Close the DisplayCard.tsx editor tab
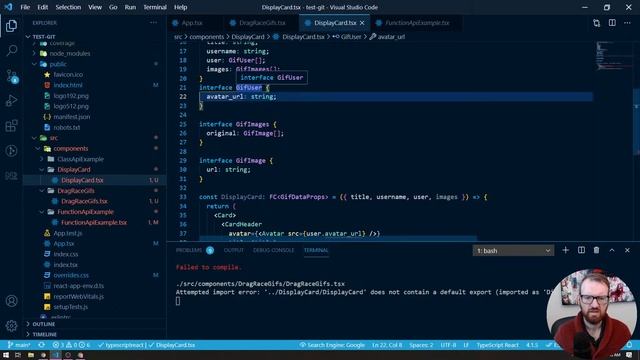Image resolution: width=640 pixels, height=360 pixels. pos(362,23)
